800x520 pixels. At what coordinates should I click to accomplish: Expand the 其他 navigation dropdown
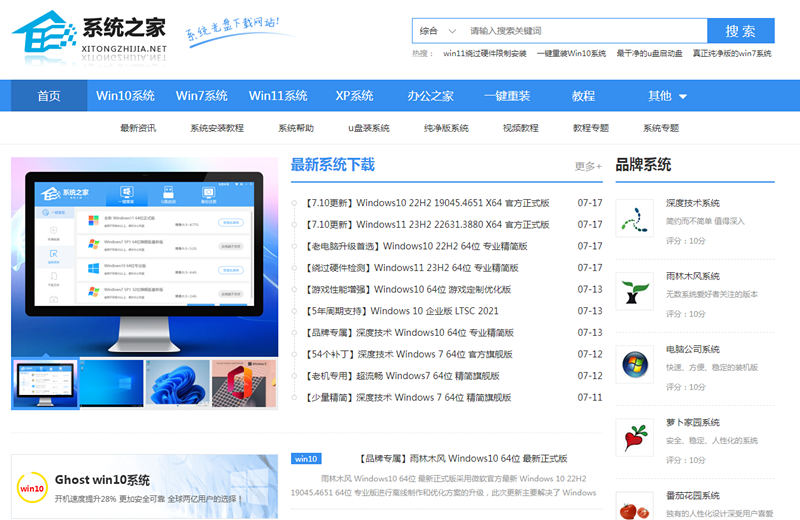(667, 96)
